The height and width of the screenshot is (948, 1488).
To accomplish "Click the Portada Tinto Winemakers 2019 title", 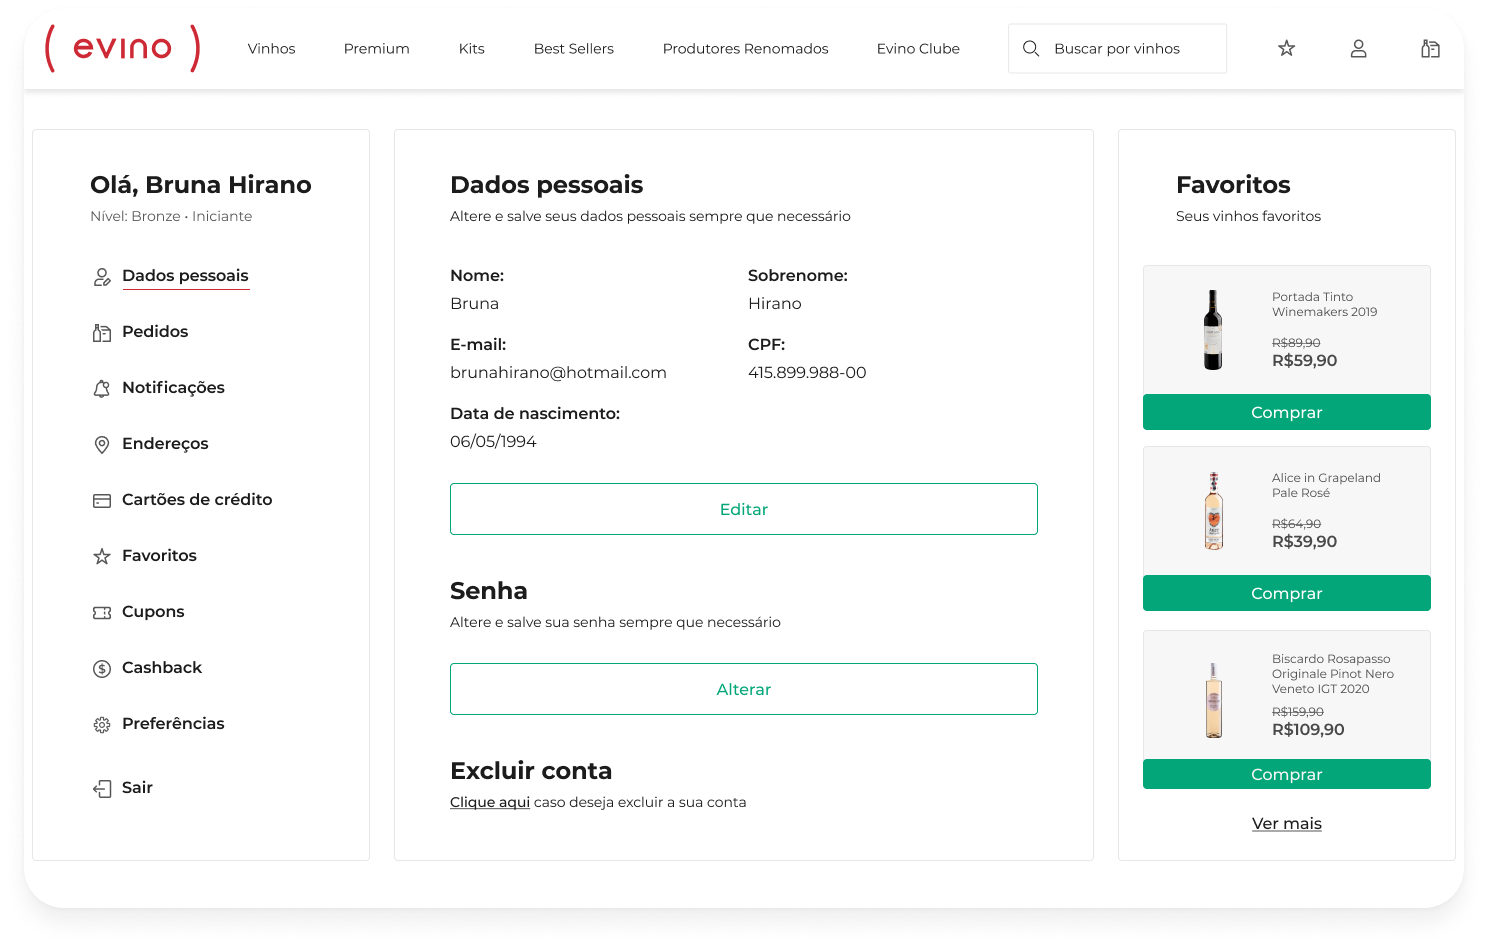I will click(x=1324, y=304).
